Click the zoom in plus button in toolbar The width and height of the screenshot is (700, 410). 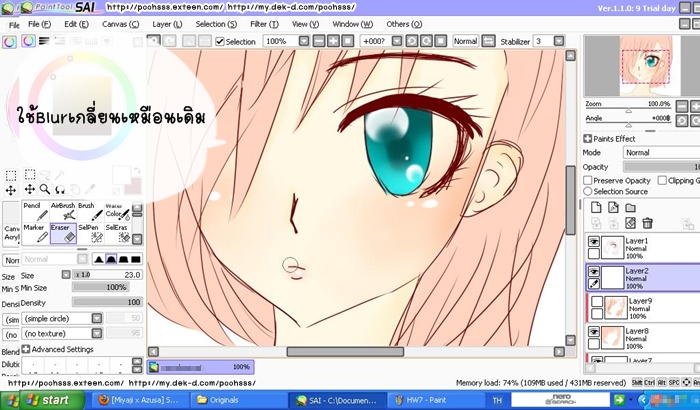point(333,41)
